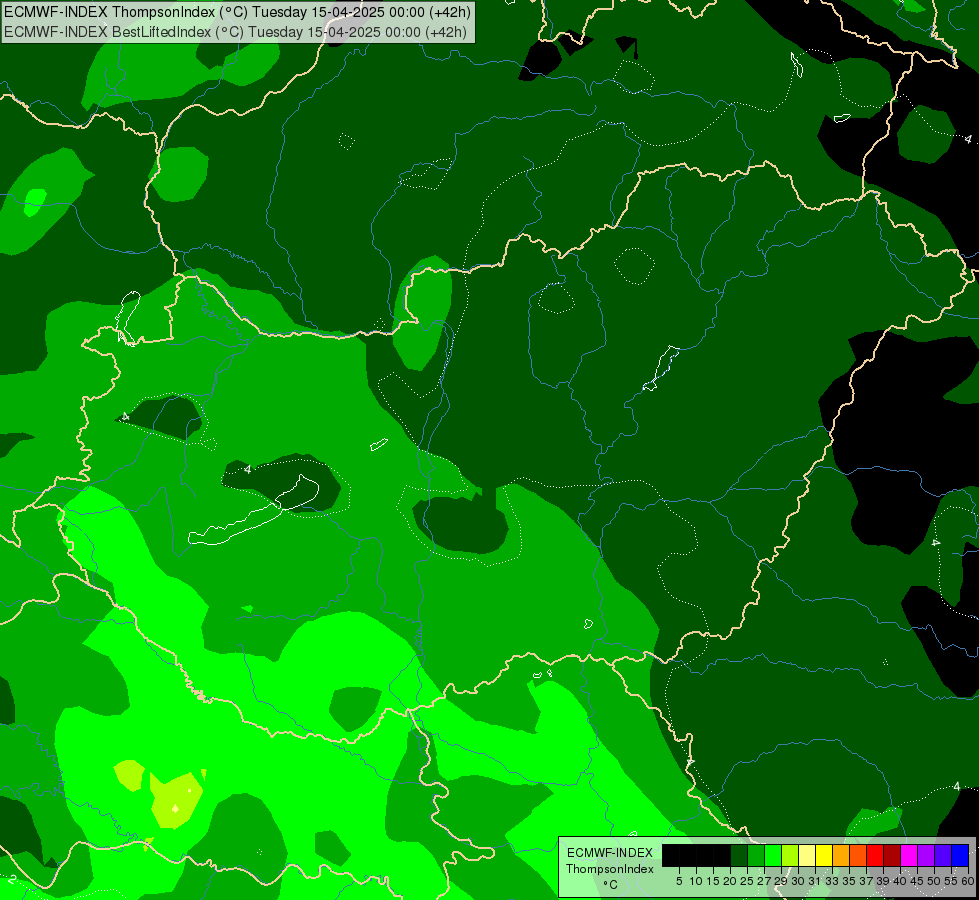Select the magenta 40-45 legend swatch

click(909, 855)
